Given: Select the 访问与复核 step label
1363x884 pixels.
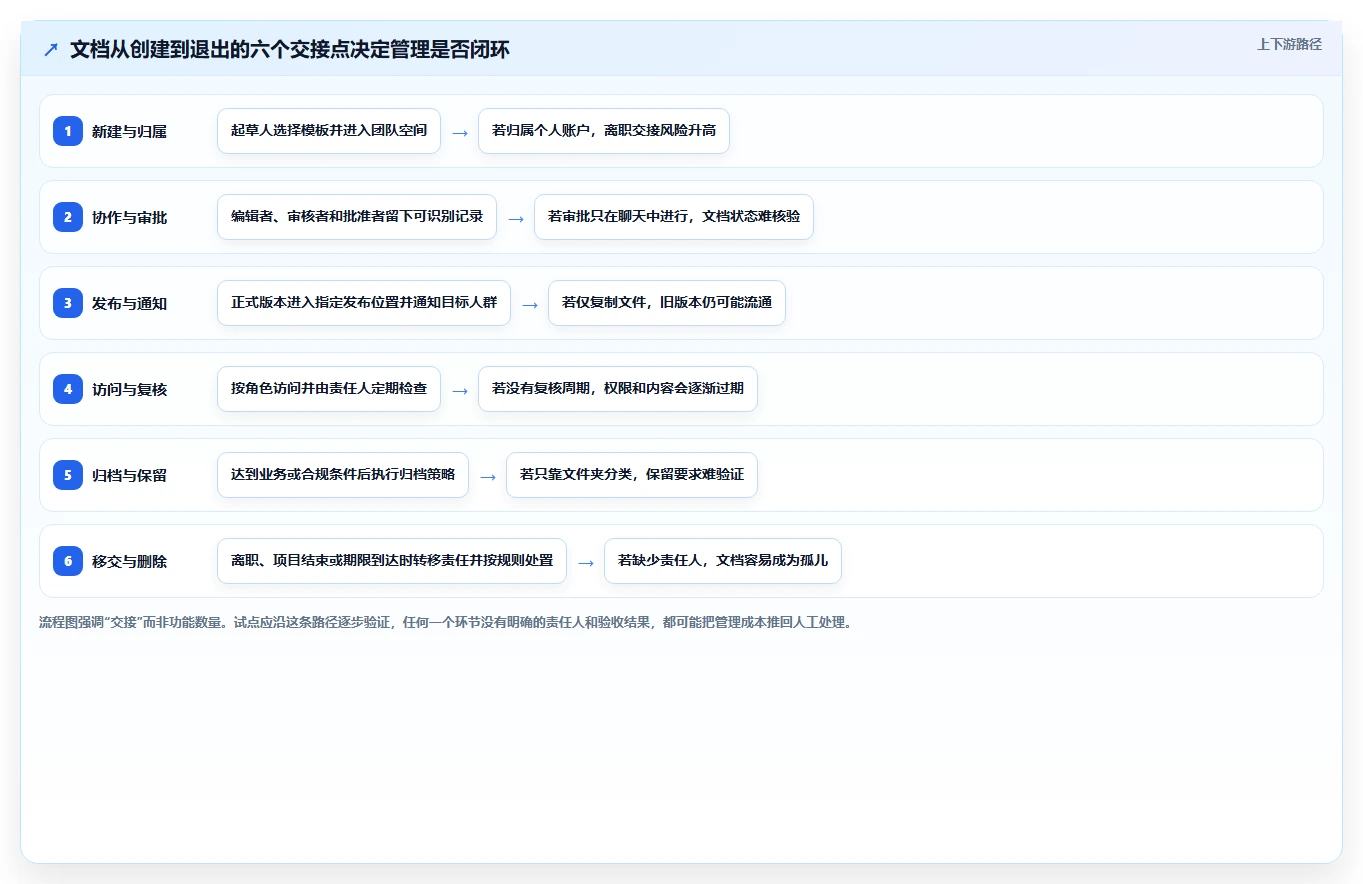Looking at the screenshot, I should tap(129, 389).
